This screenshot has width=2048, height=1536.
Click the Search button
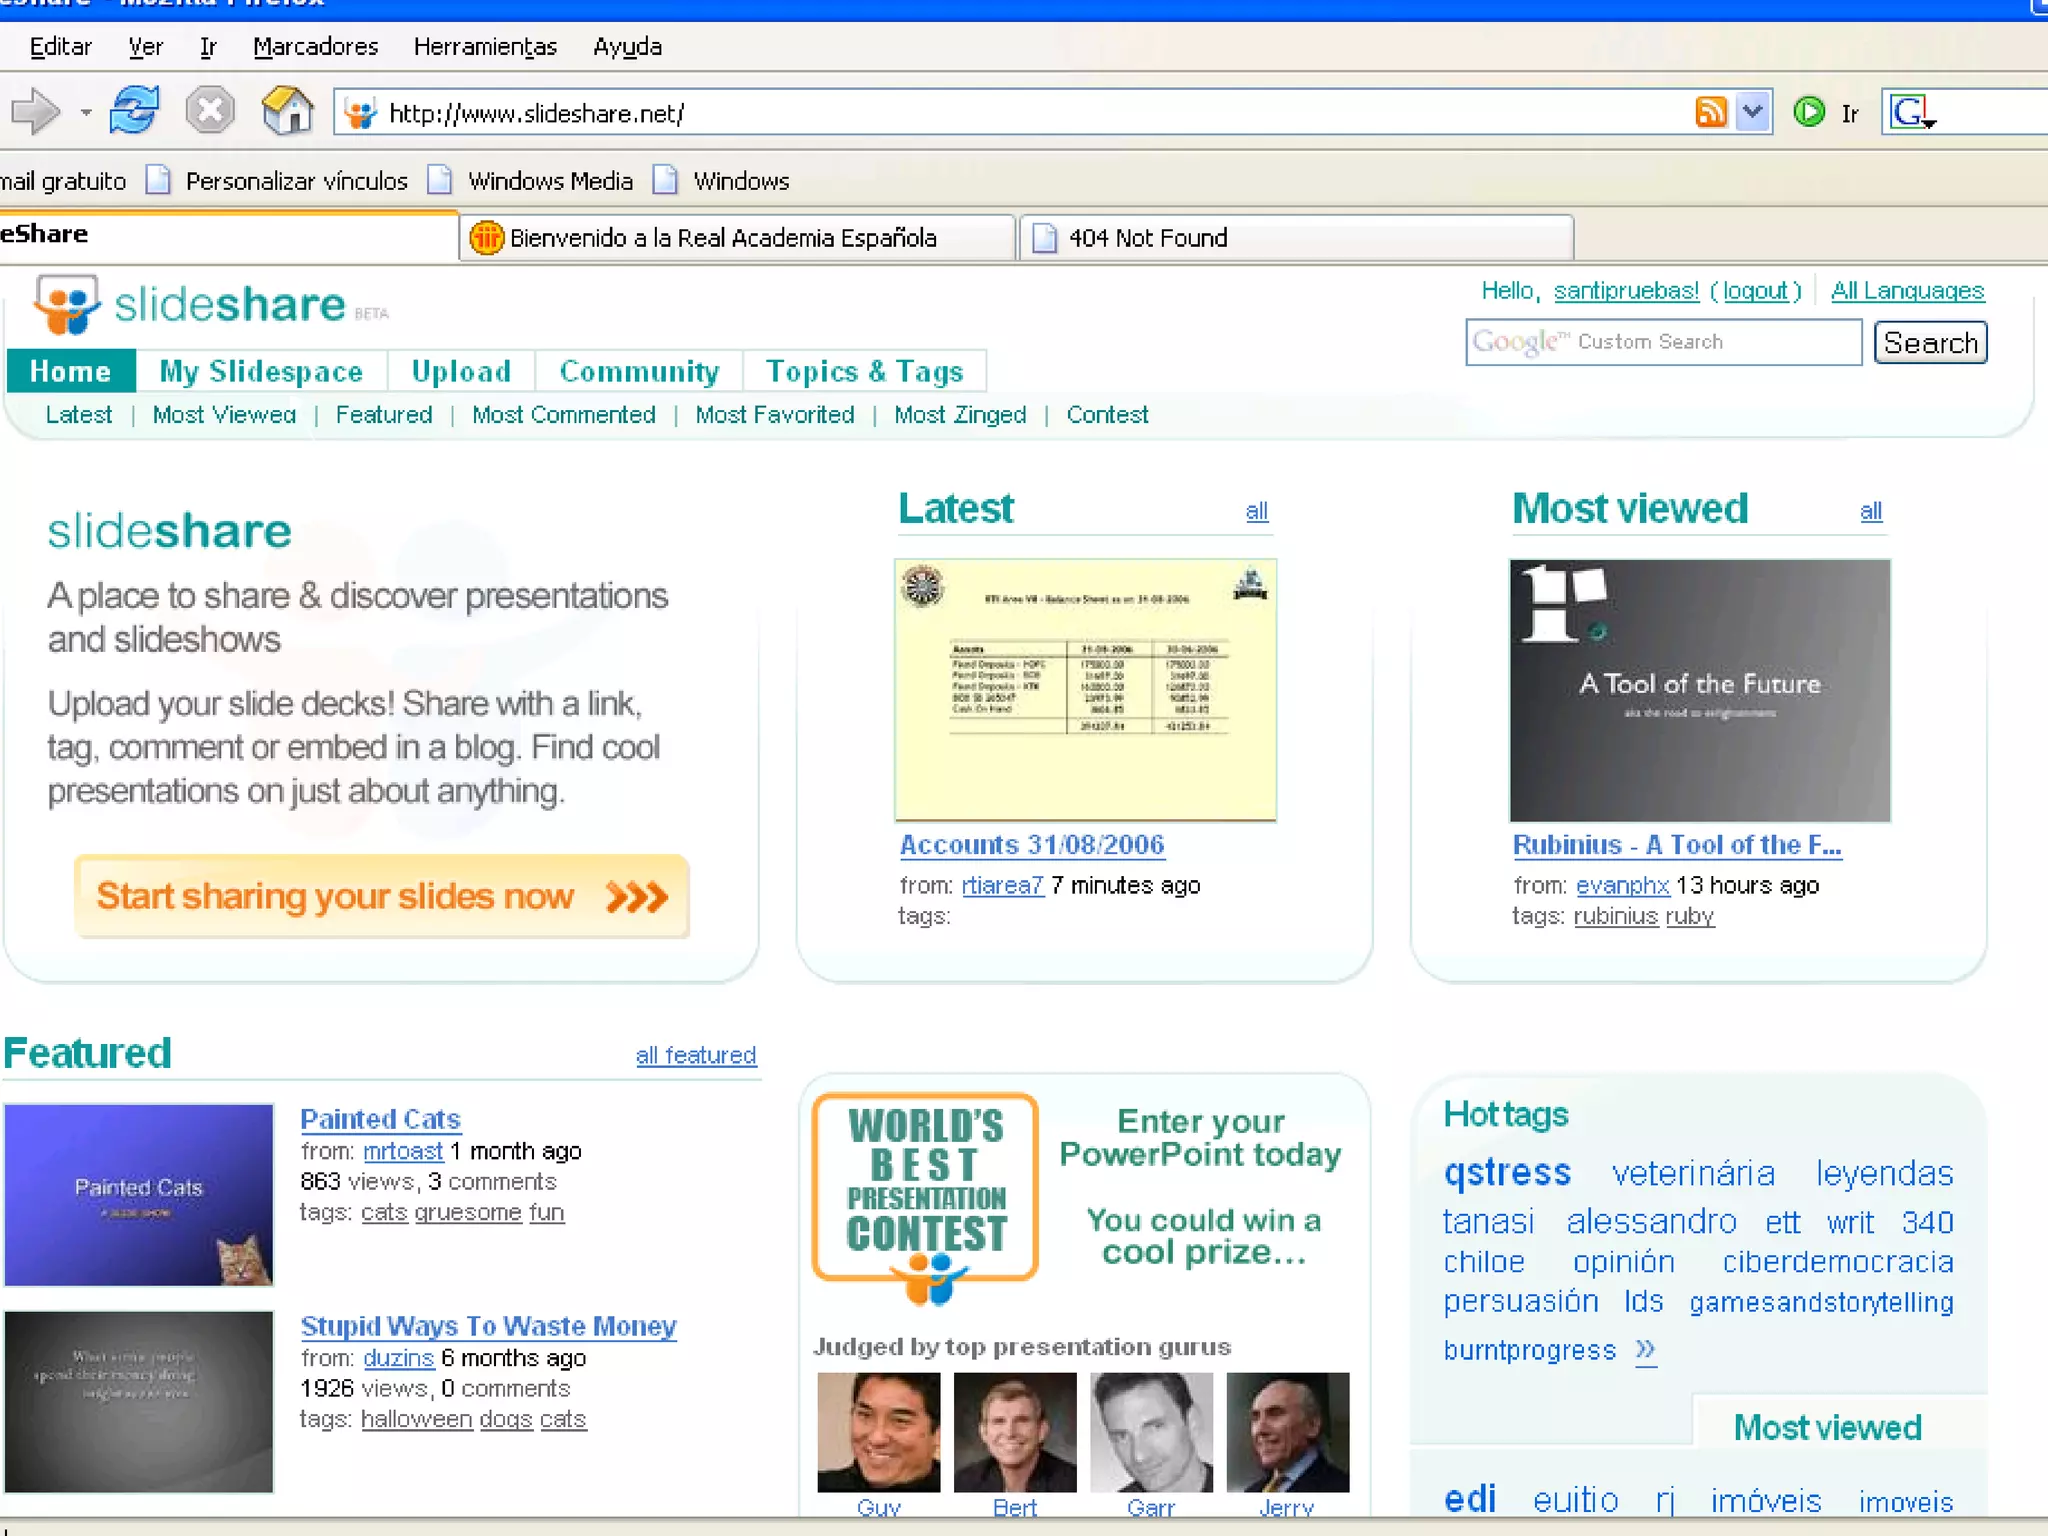coord(1929,343)
